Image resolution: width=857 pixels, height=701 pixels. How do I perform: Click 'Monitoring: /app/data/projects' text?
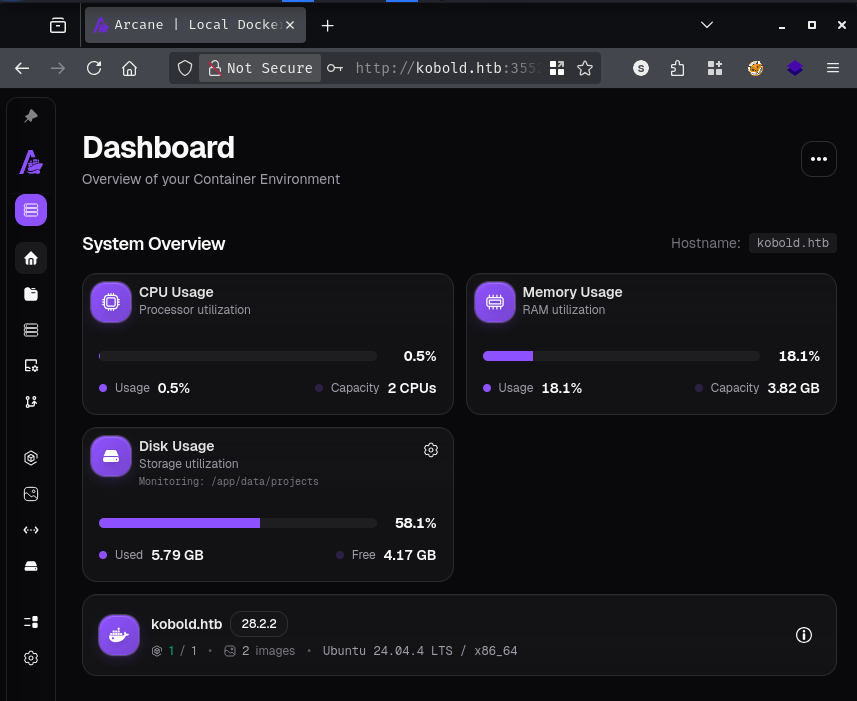point(228,481)
